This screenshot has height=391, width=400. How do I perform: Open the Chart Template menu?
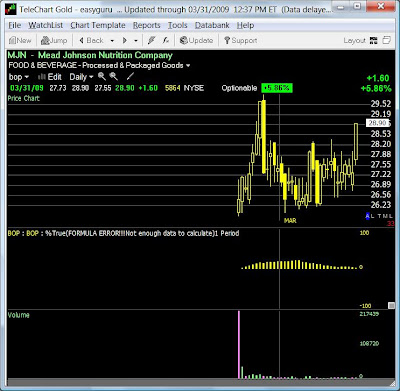pyautogui.click(x=98, y=25)
